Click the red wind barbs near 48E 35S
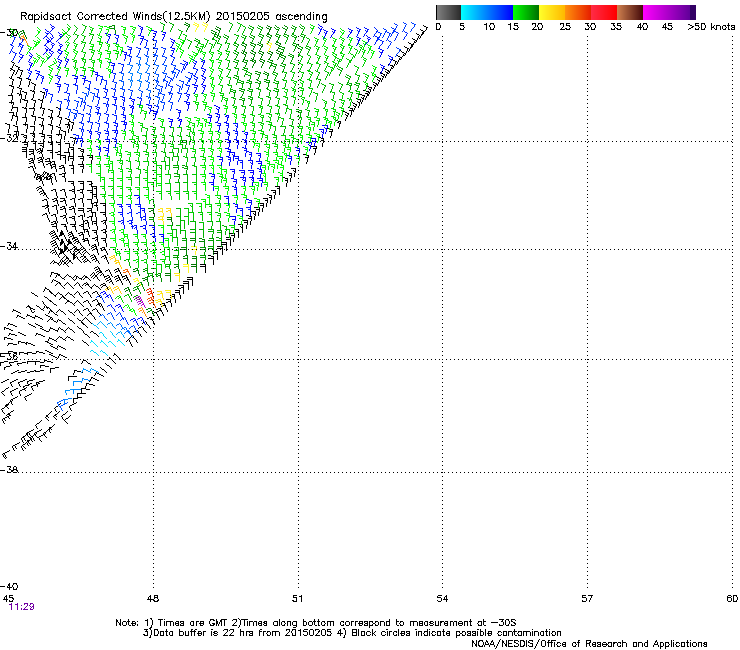The width and height of the screenshot is (740, 650). click(151, 297)
